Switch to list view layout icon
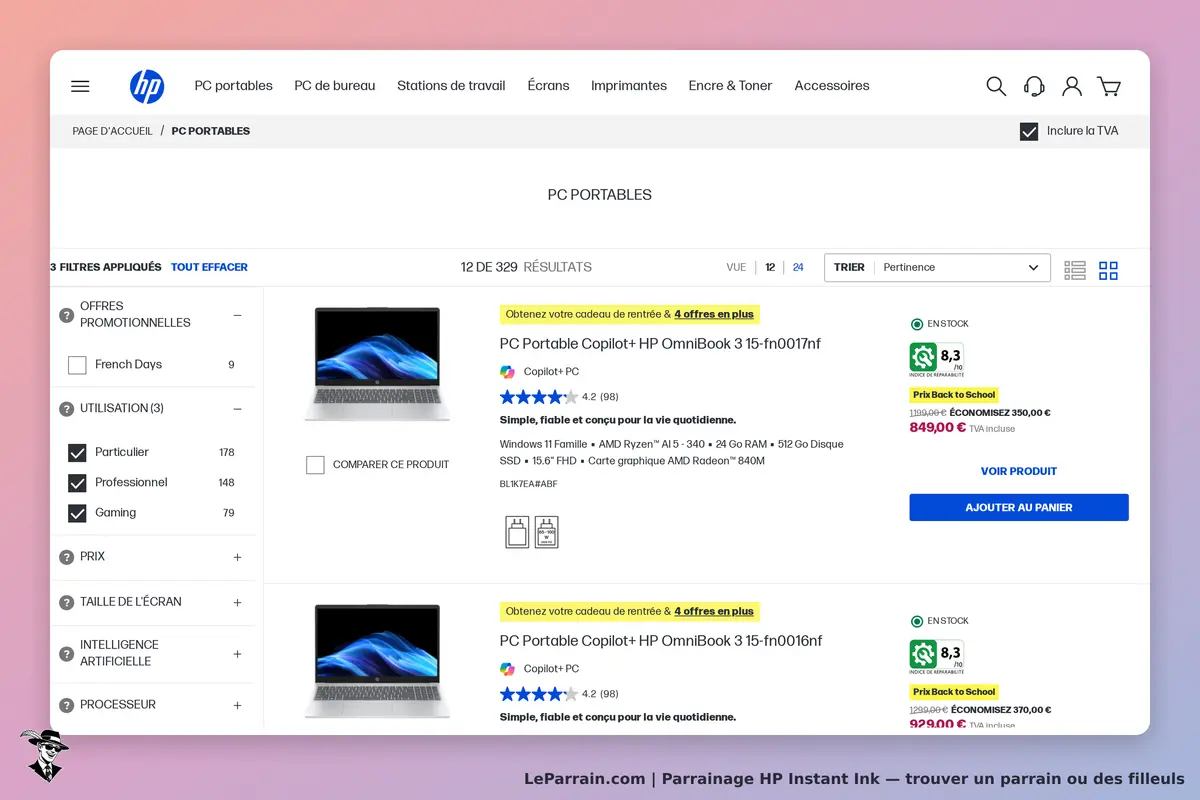This screenshot has height=800, width=1200. [1075, 270]
